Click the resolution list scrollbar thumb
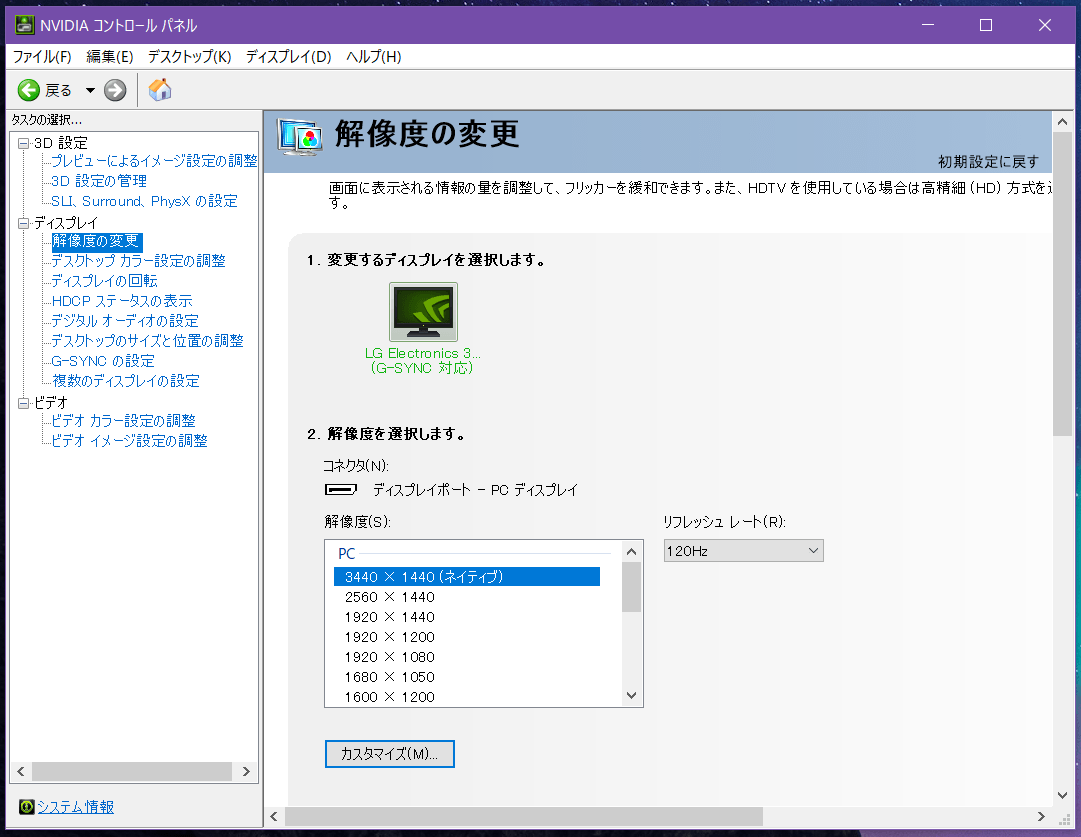The width and height of the screenshot is (1081, 837). (x=631, y=587)
